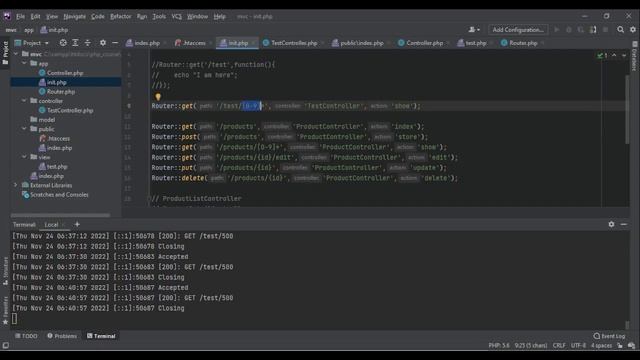Image resolution: width=640 pixels, height=360 pixels.
Task: Collapse the app folder
Action: click(24, 63)
